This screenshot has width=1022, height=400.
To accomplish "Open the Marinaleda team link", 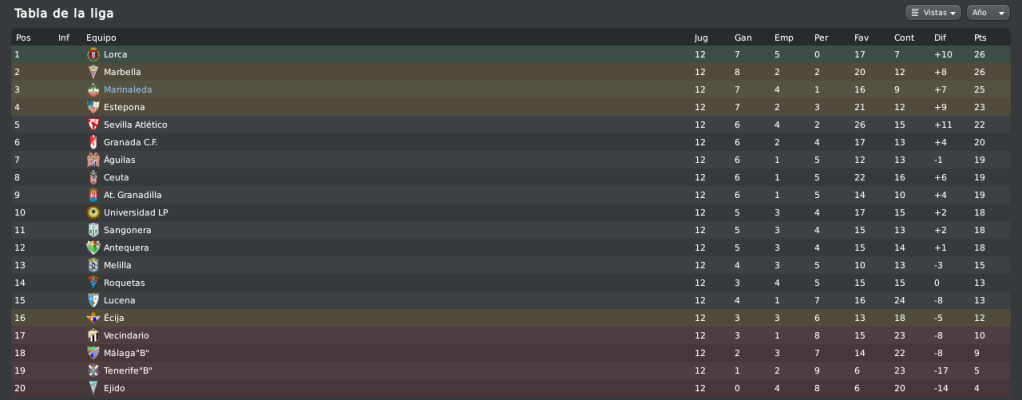I will tap(127, 90).
